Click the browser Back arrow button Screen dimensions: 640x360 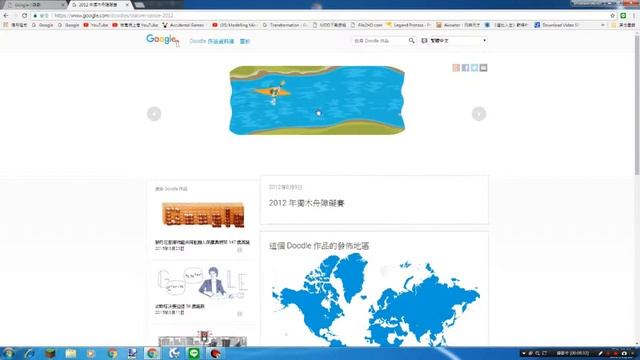[x=6, y=16]
